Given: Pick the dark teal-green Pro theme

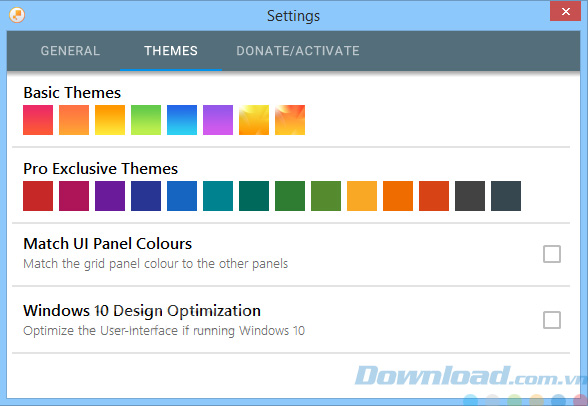Looking at the screenshot, I should [254, 196].
